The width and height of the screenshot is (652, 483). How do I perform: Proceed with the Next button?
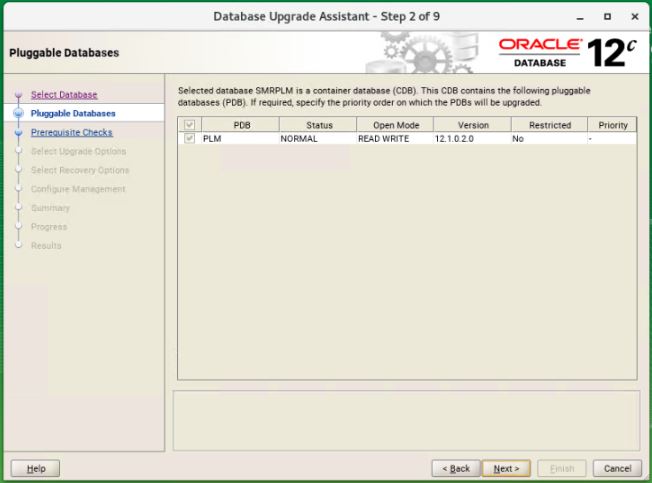pyautogui.click(x=506, y=468)
